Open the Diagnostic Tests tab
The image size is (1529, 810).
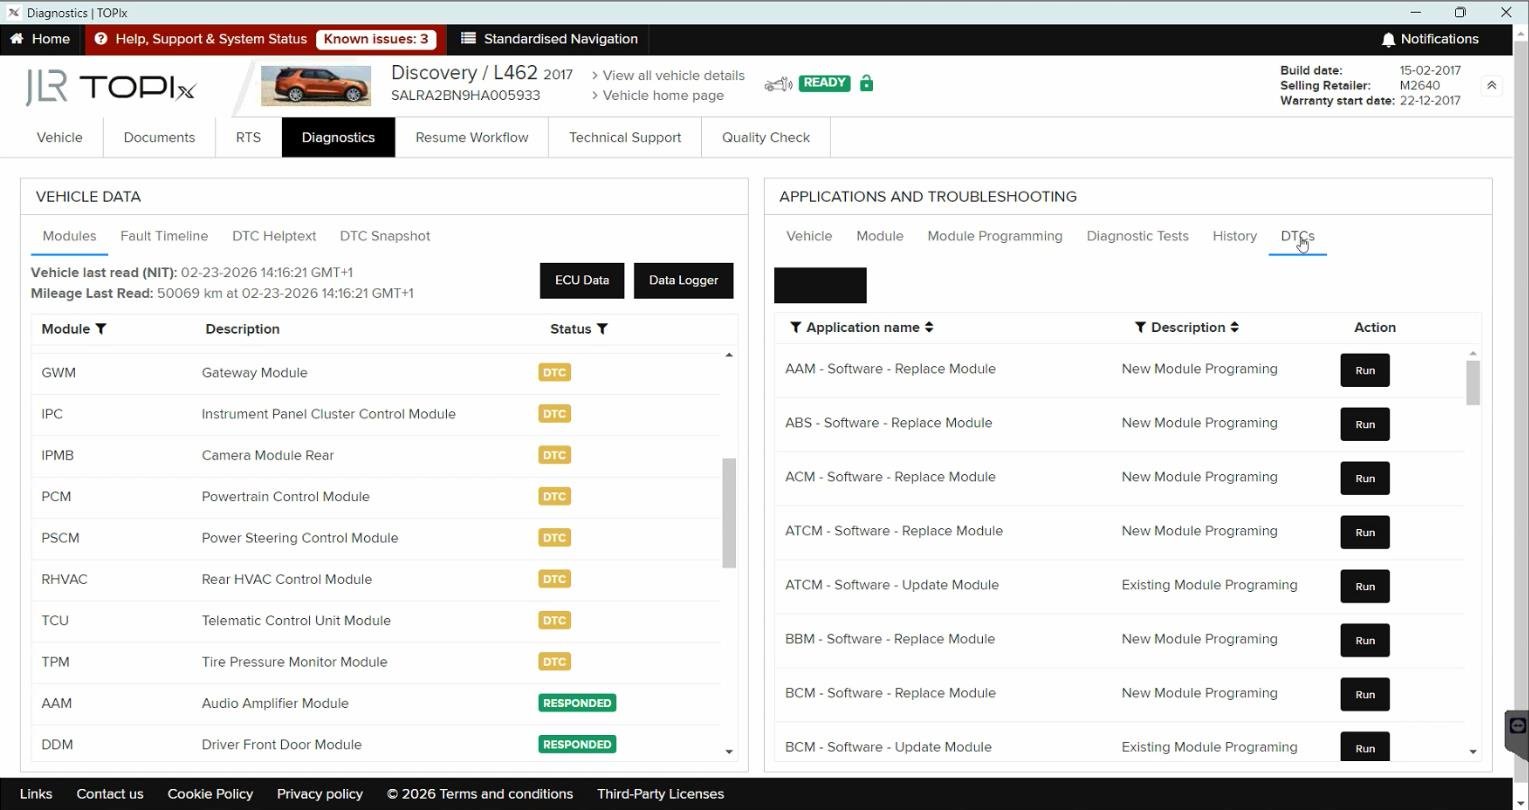pyautogui.click(x=1137, y=236)
